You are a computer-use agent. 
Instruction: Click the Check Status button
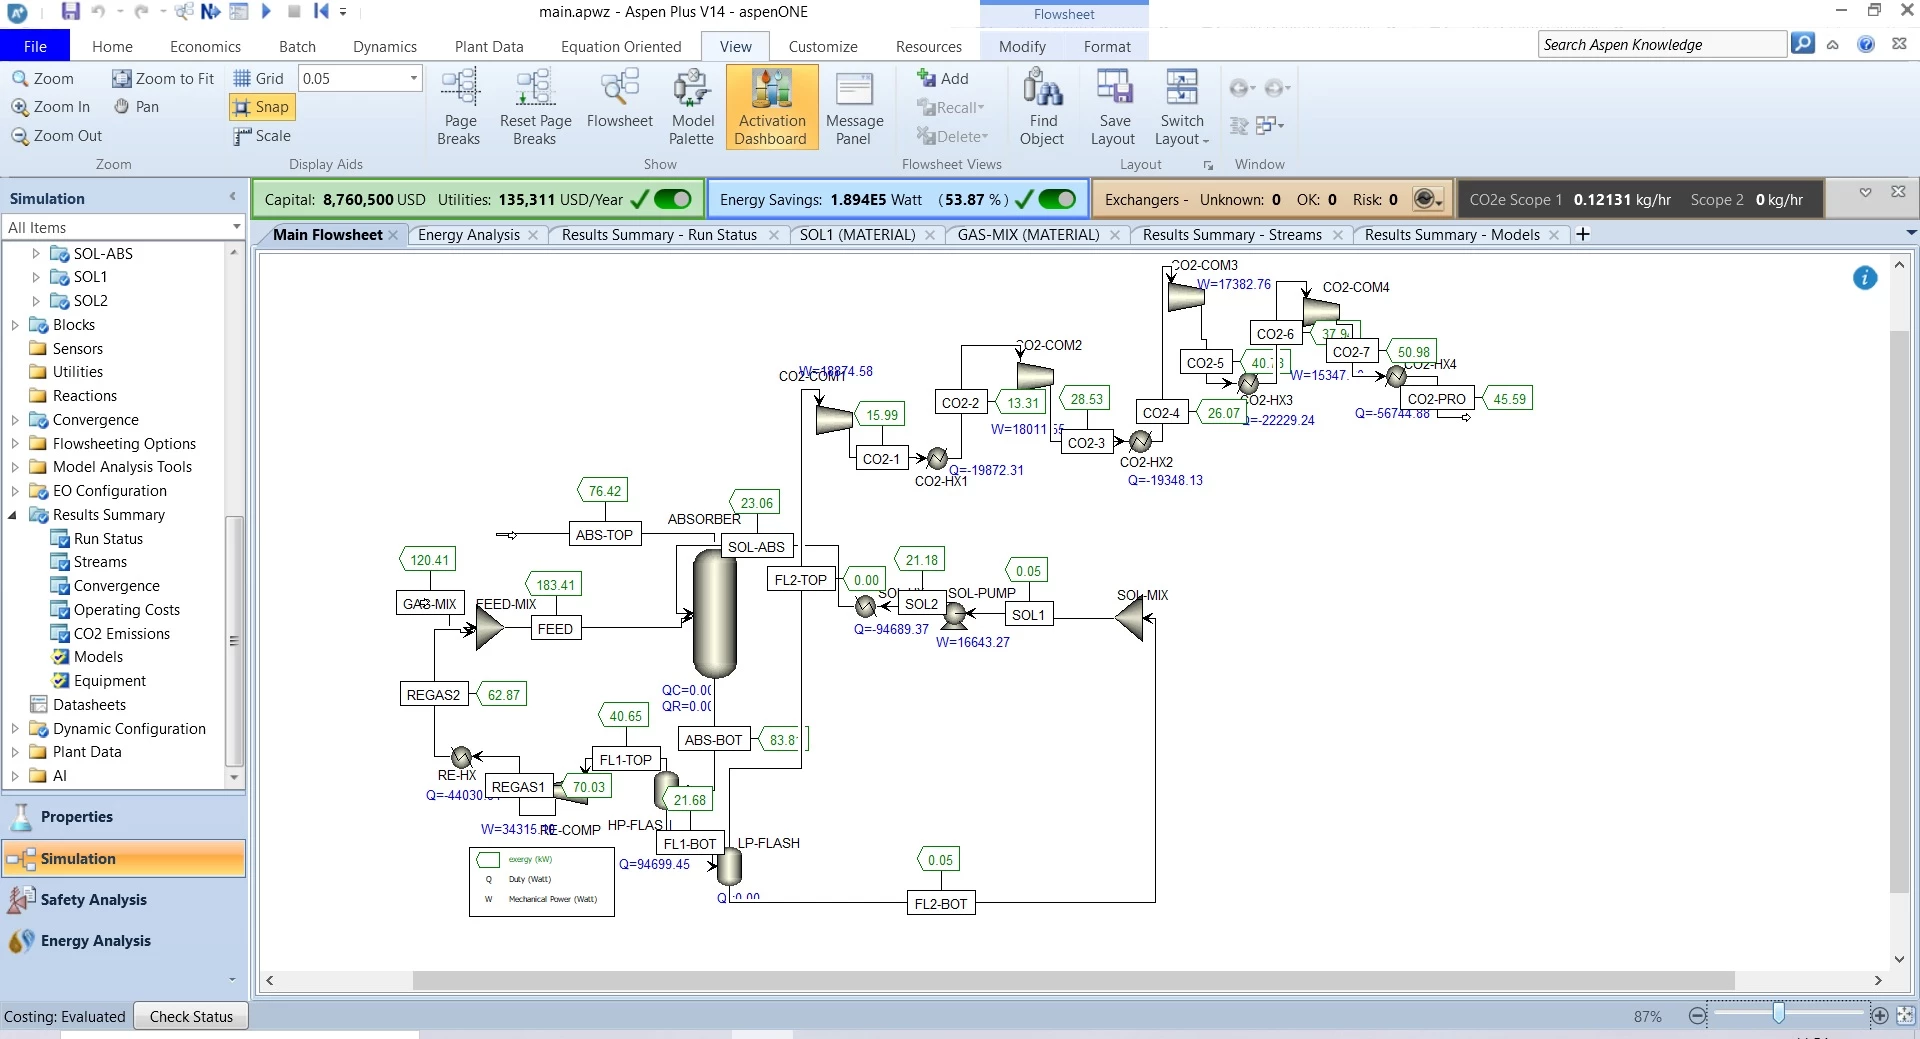[191, 1016]
